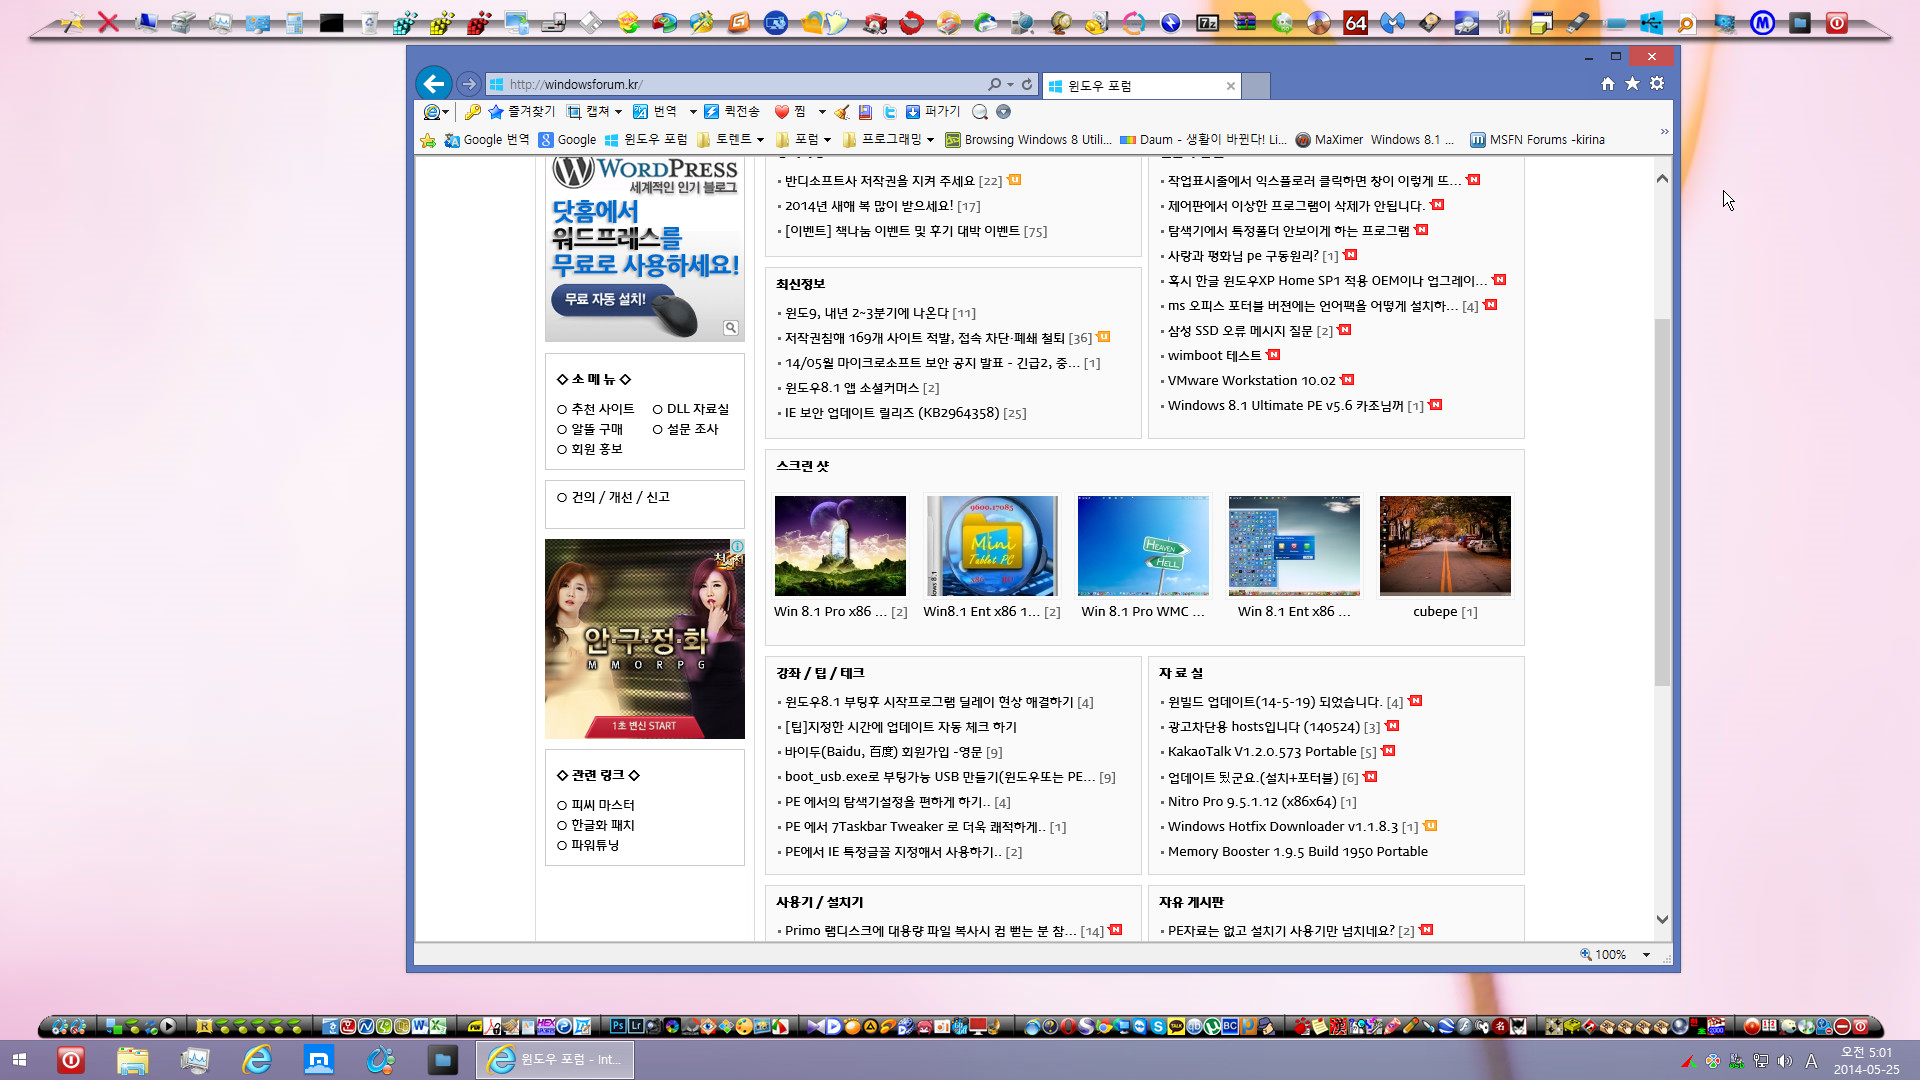
Task: Open the 100% zoom level dropdown
Action: pos(1646,955)
